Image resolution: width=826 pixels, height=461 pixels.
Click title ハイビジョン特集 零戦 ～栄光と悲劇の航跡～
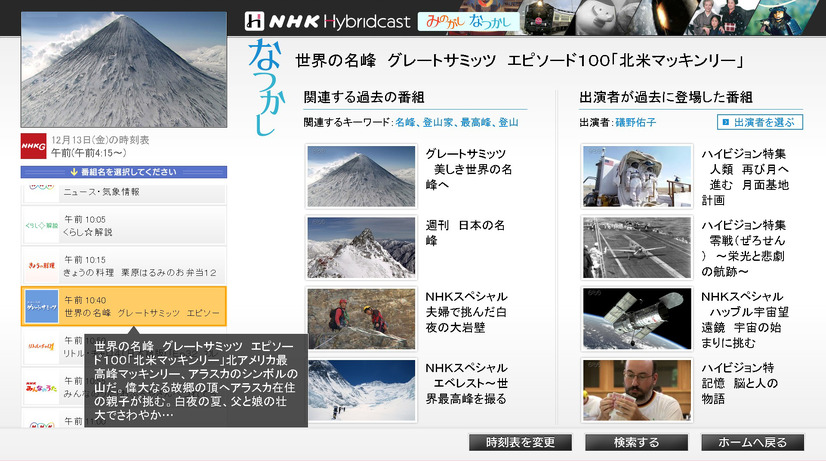tap(743, 248)
